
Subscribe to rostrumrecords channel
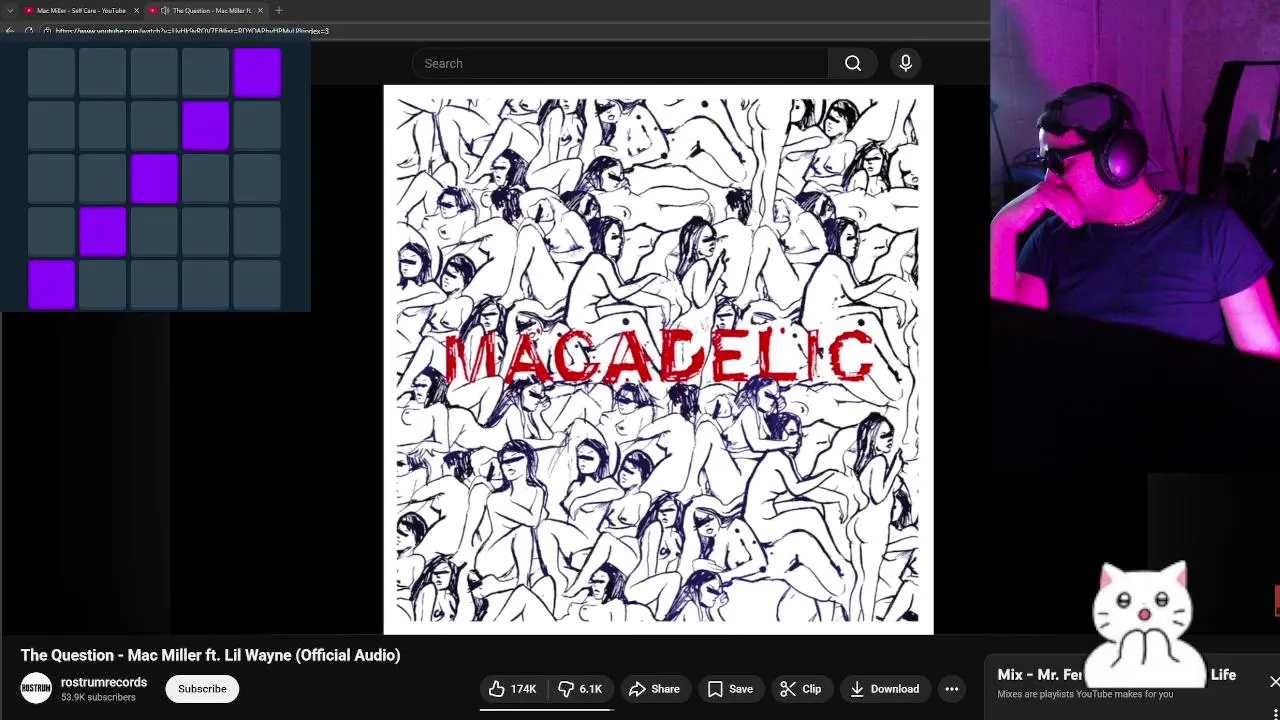pos(202,689)
